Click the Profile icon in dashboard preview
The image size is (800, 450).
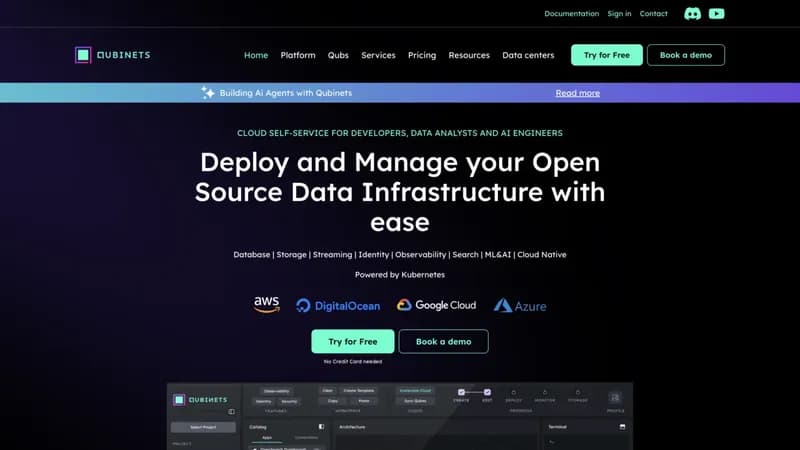(x=615, y=397)
